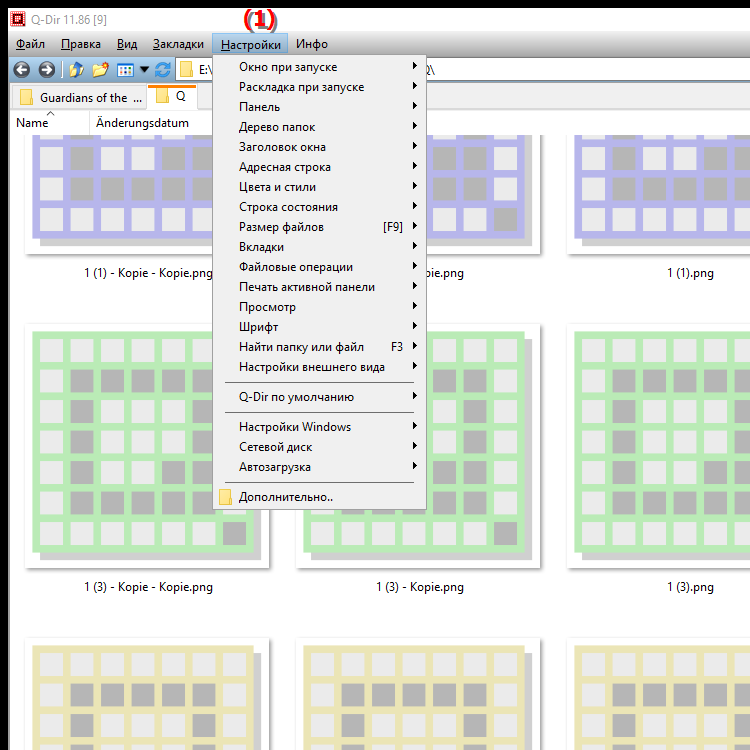Click file name 1 (1).png label
Image resolution: width=750 pixels, height=750 pixels.
click(x=690, y=273)
